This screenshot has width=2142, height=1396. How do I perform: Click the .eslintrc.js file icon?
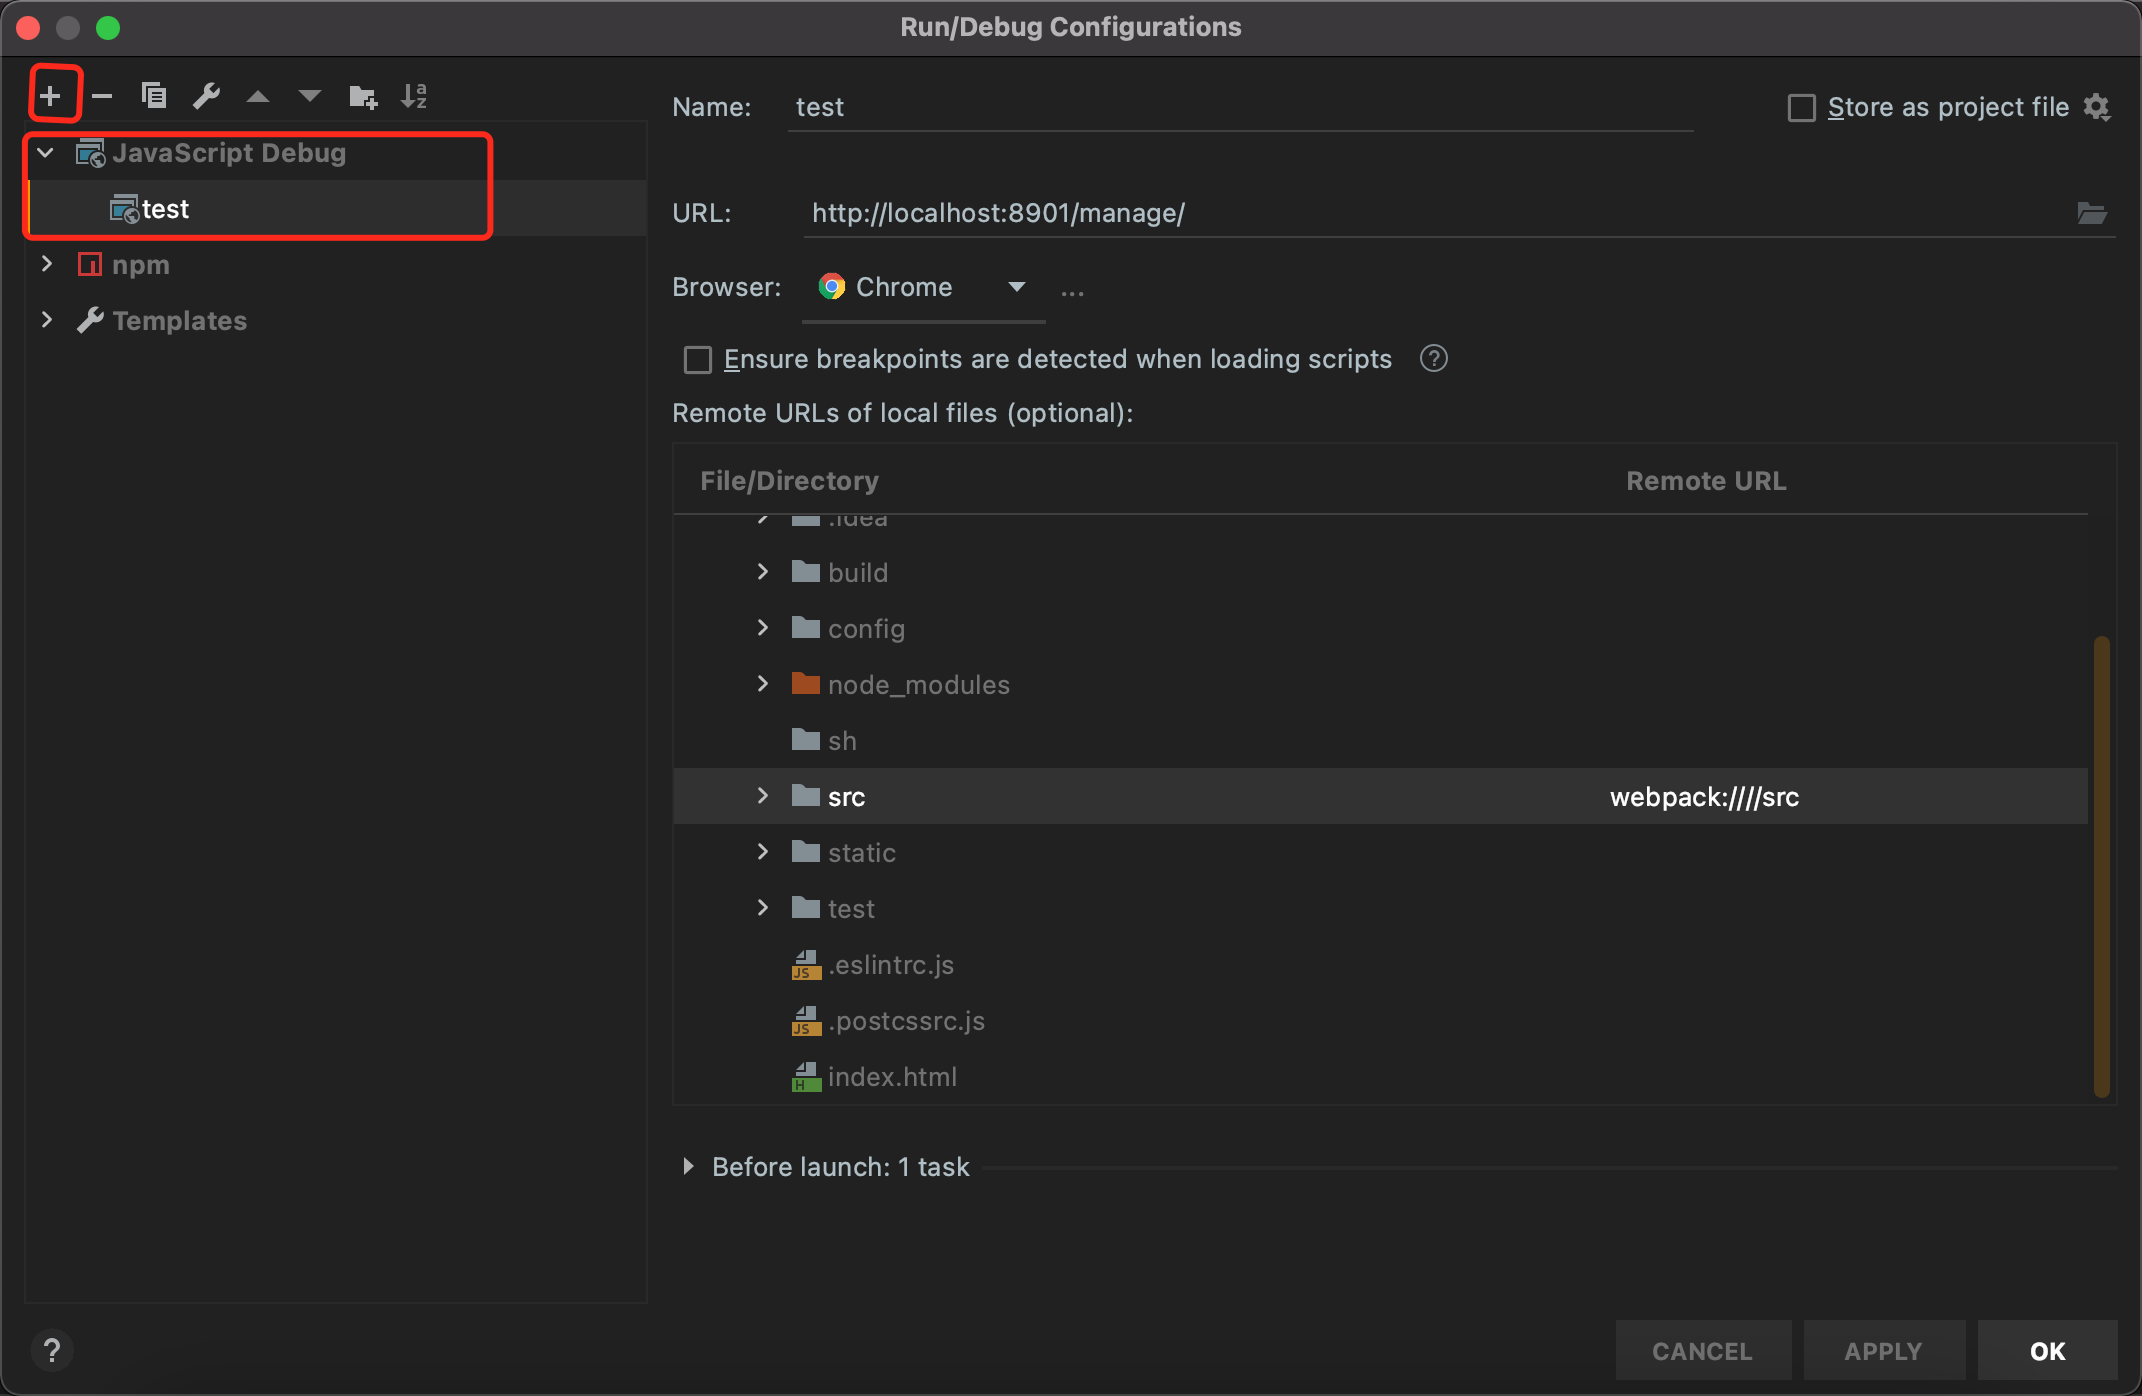point(806,965)
